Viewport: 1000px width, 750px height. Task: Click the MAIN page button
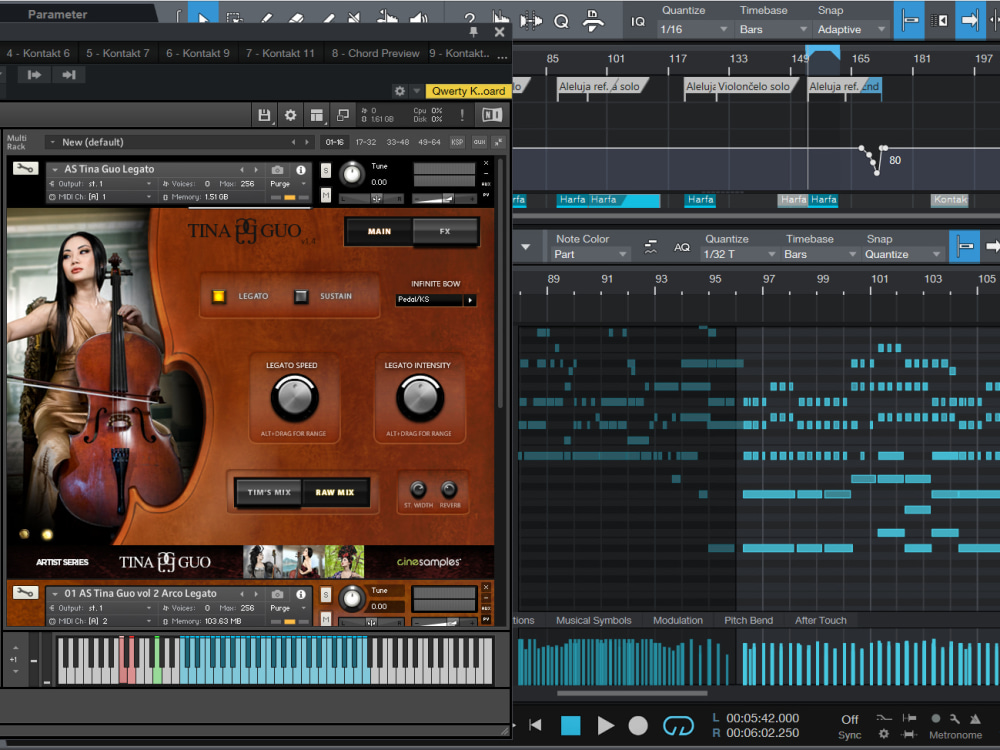[x=379, y=231]
